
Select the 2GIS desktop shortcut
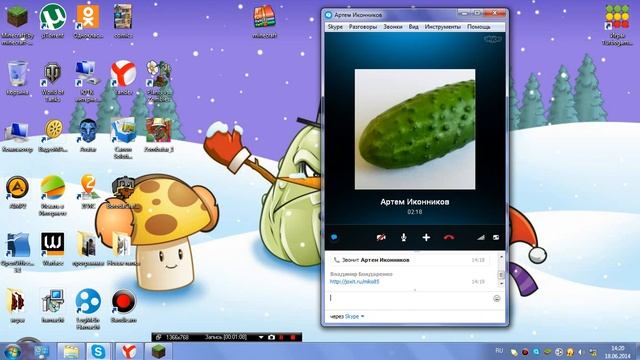pyautogui.click(x=88, y=192)
